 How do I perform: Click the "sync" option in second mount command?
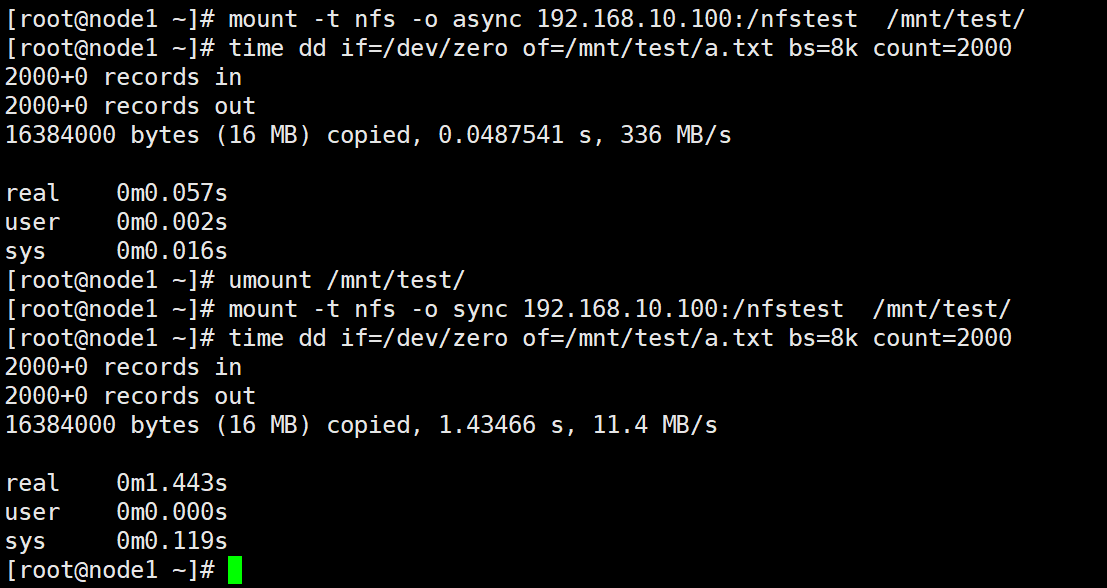[x=480, y=309]
